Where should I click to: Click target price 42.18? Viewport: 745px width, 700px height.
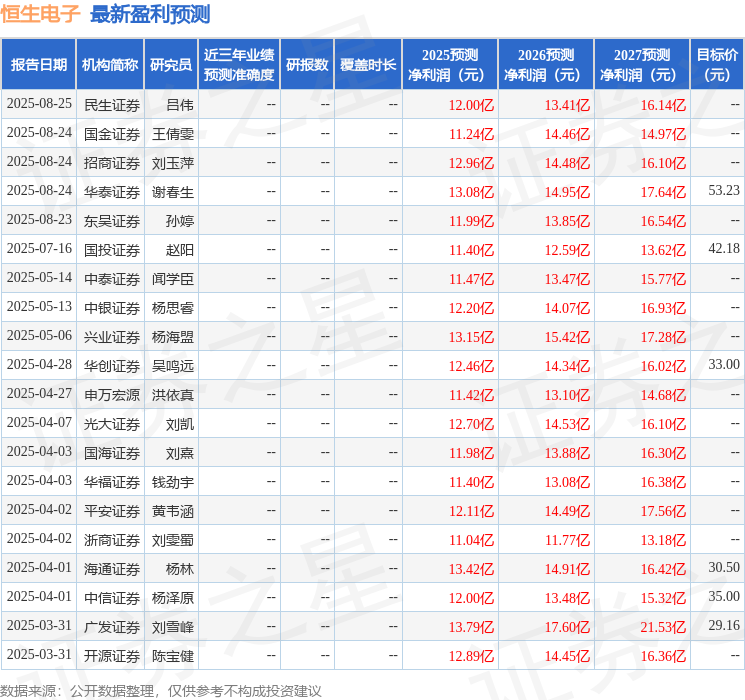click(724, 249)
